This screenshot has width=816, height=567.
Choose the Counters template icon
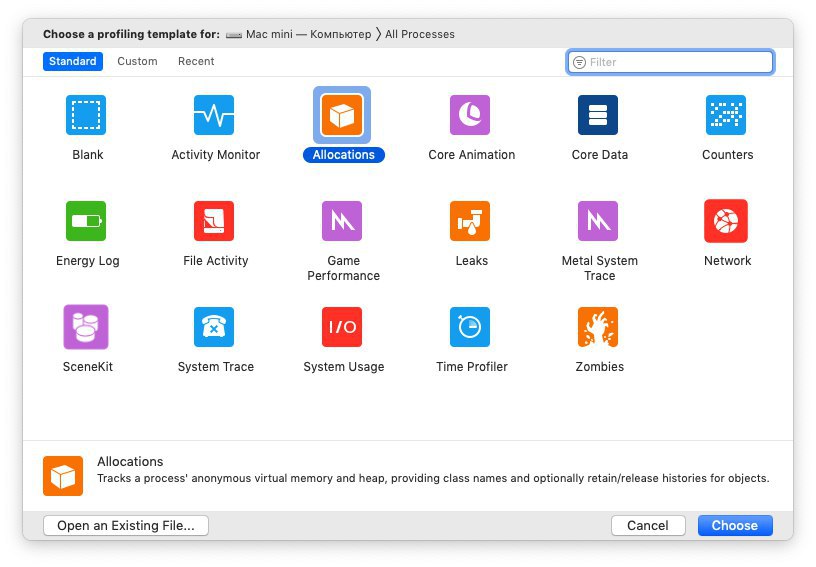point(726,115)
